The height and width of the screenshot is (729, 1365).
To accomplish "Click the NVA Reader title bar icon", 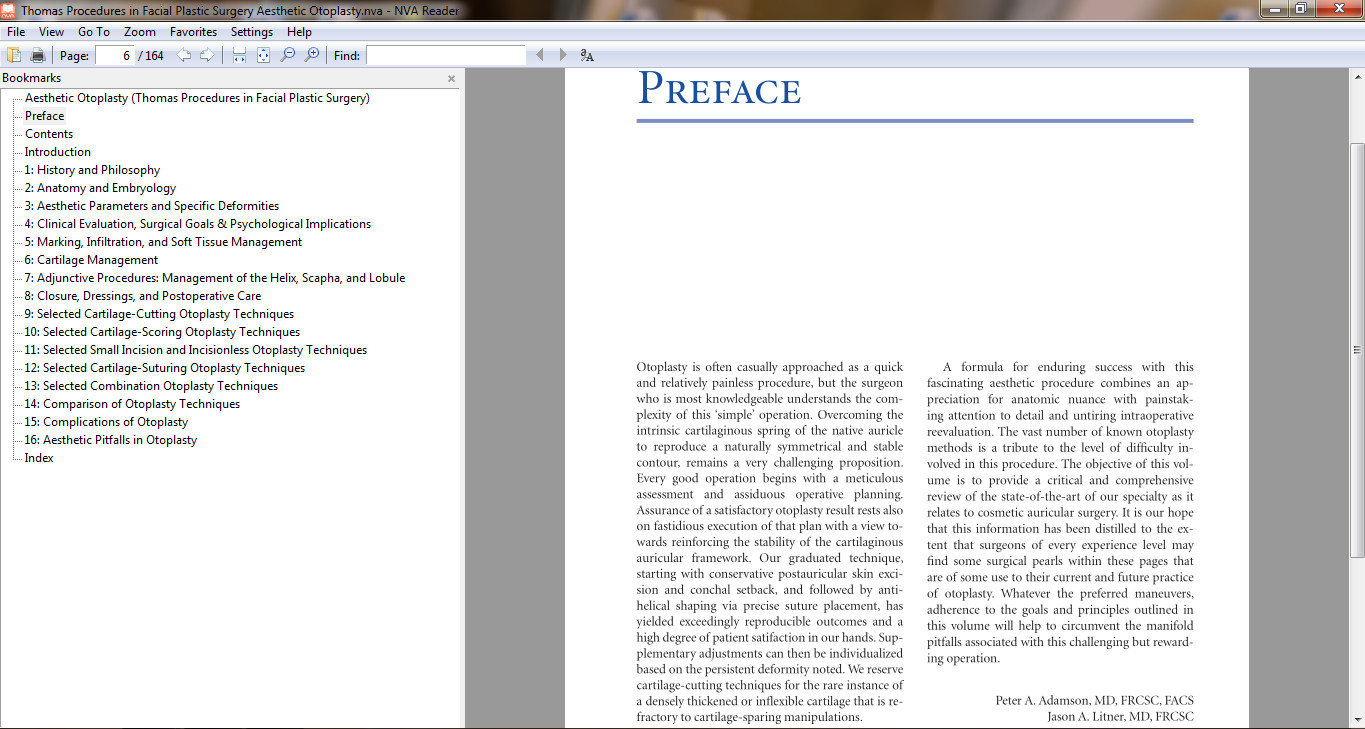I will (8, 9).
